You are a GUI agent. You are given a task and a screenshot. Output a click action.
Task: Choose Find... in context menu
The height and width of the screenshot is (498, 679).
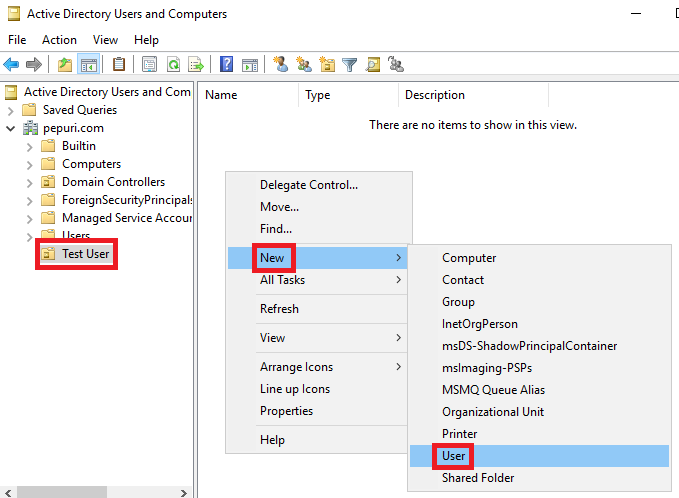[317, 229]
